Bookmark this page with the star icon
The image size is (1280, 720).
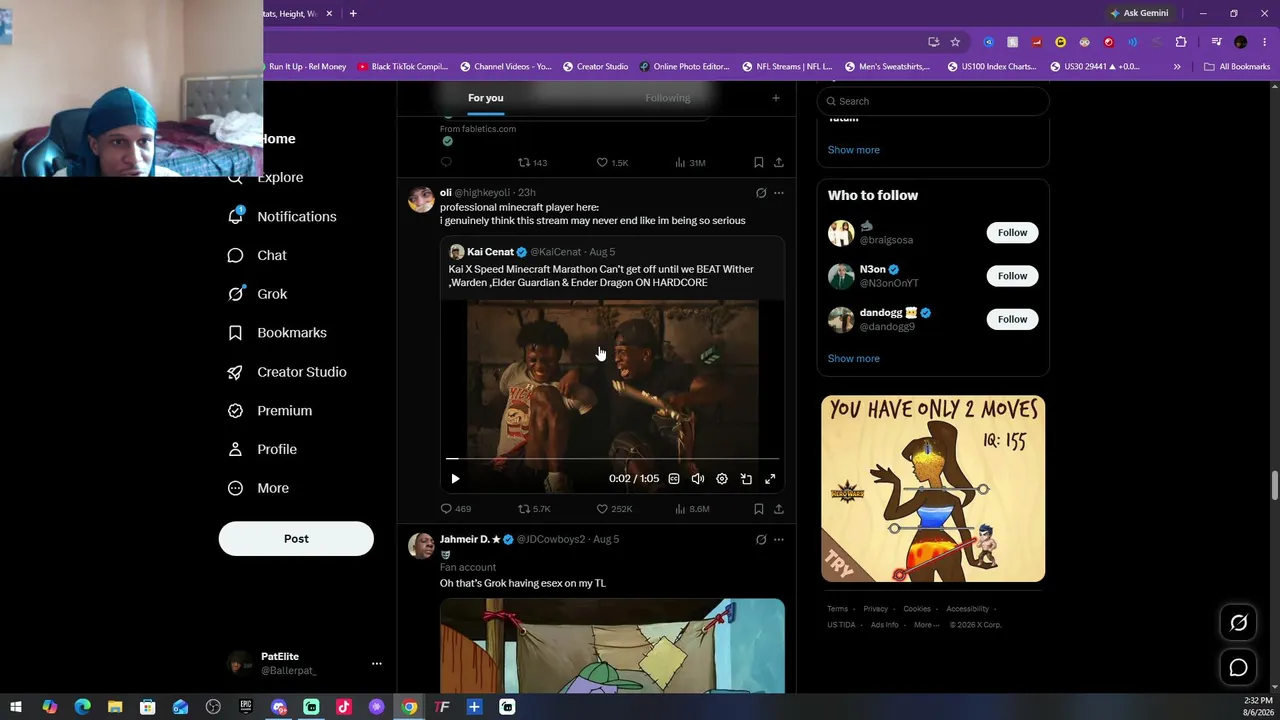(955, 42)
